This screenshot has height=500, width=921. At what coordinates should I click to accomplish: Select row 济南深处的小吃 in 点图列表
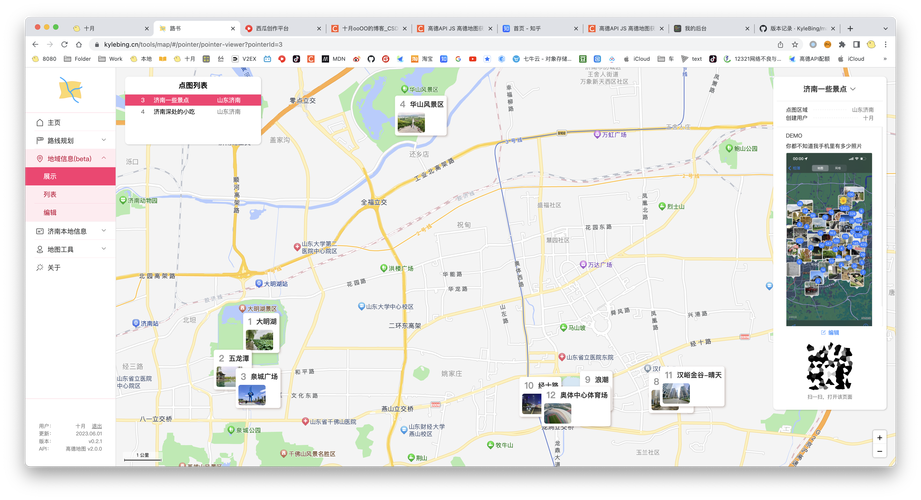pos(193,112)
